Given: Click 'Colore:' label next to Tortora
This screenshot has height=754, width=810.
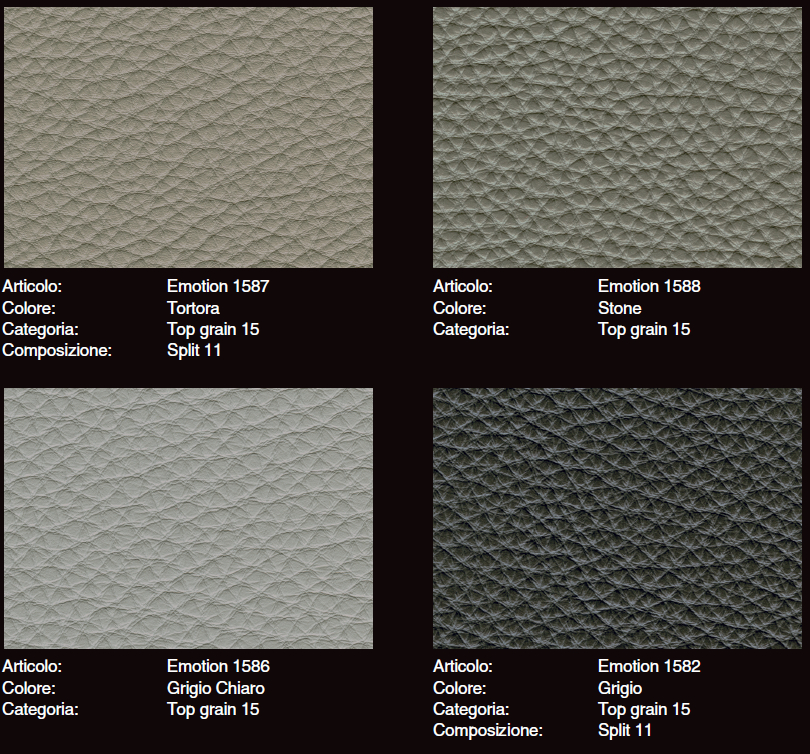Looking at the screenshot, I should (x=28, y=308).
